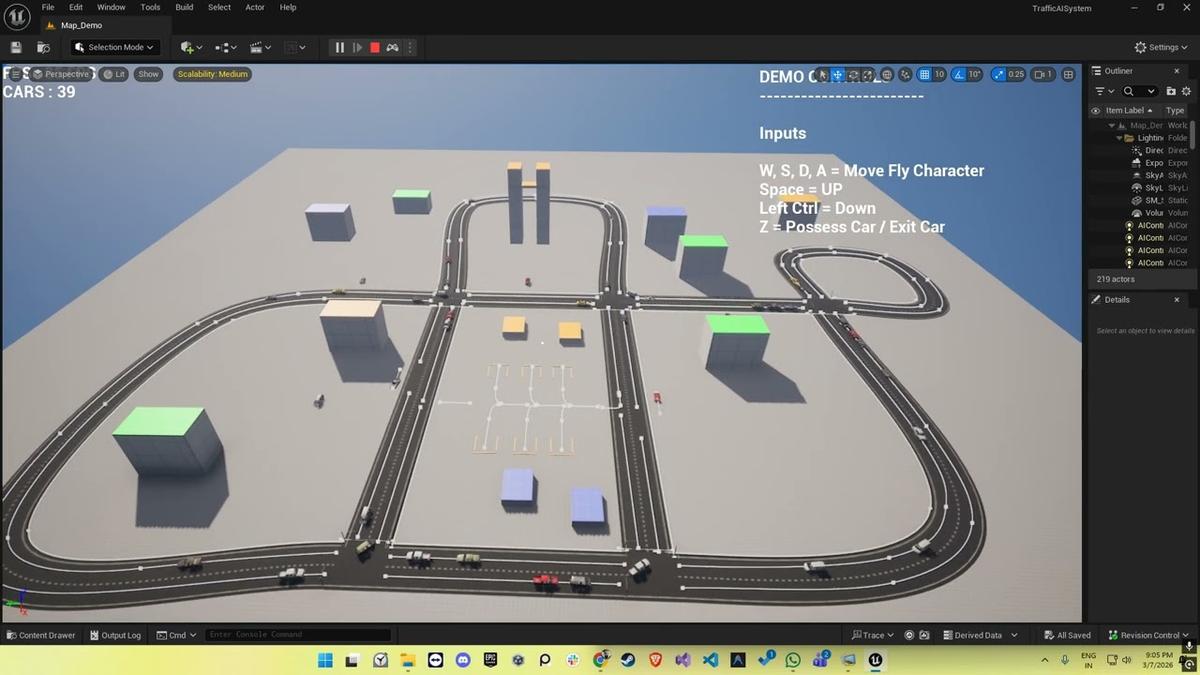Open the Browse content icon in toolbar
The height and width of the screenshot is (675, 1200).
pos(43,47)
